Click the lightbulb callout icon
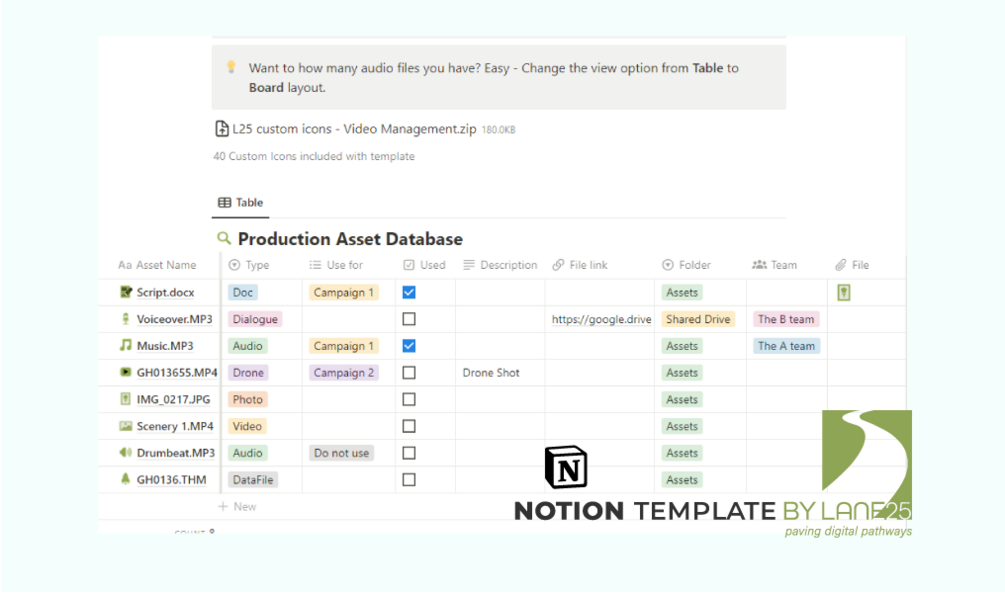1005x594 pixels. click(231, 67)
